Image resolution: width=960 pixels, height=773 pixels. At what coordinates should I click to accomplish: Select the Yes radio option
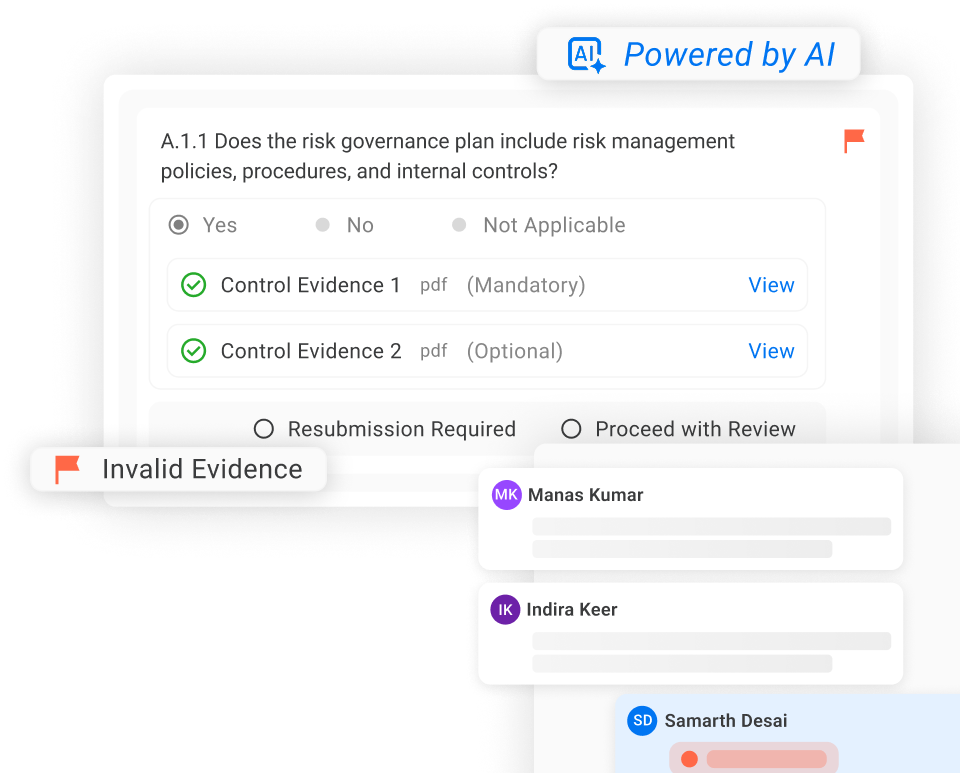click(179, 225)
